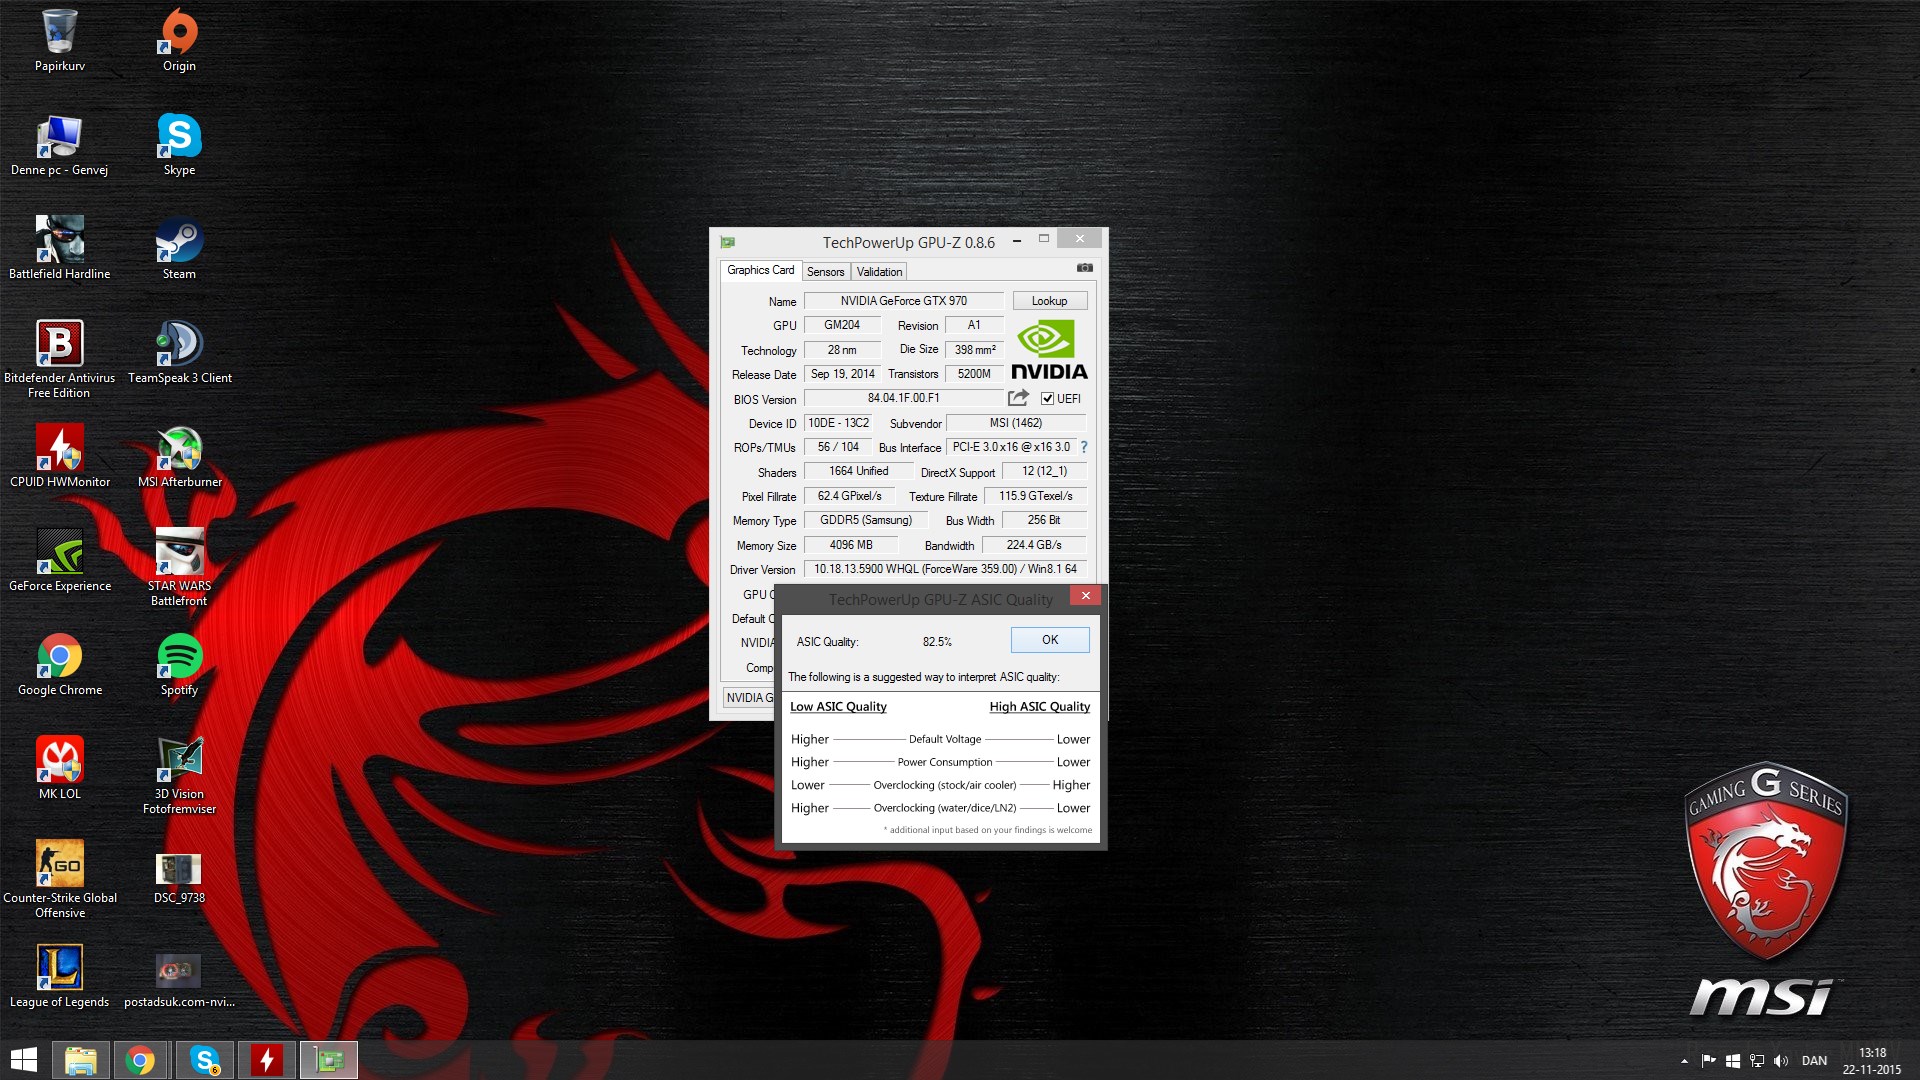Click the NVIDIA logo in GPU-Z

[1049, 350]
